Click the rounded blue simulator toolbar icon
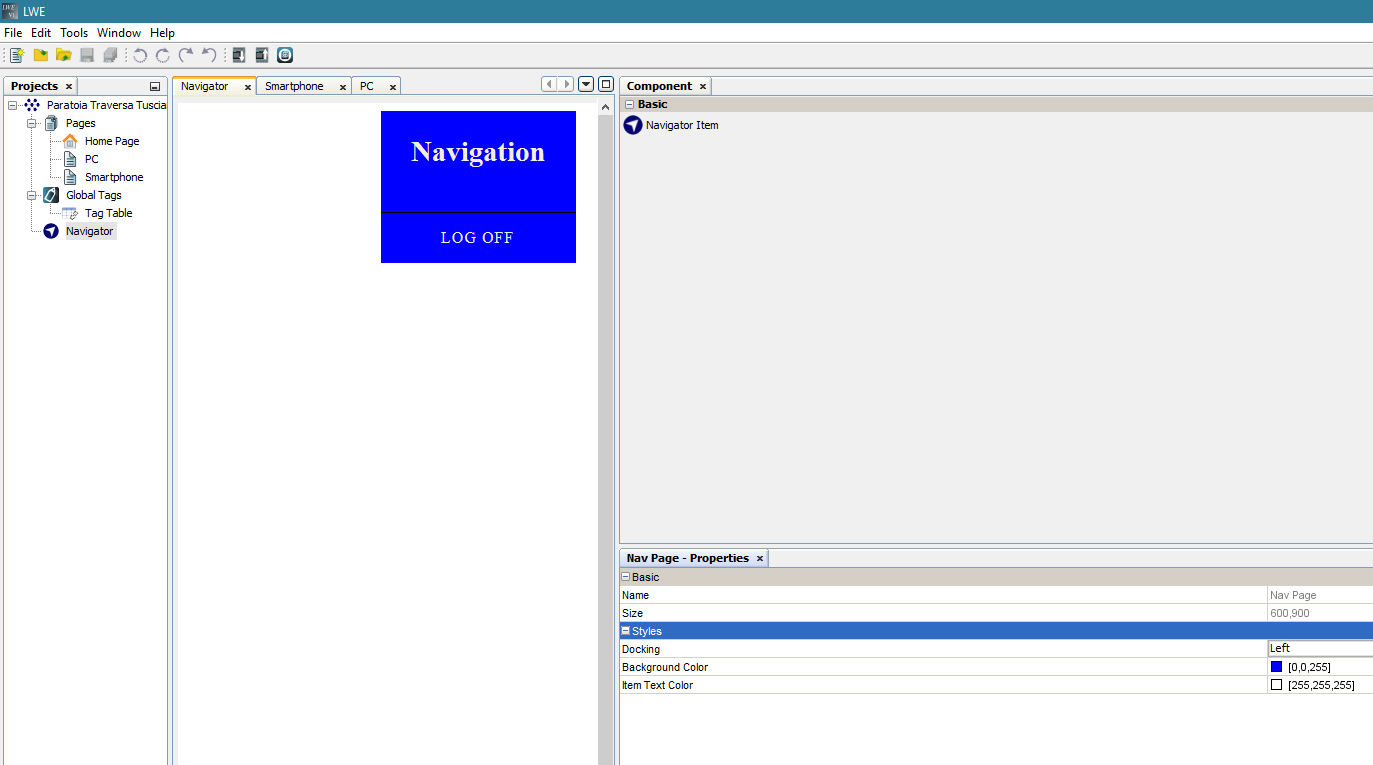Screen dimensions: 1373x765 (x=285, y=55)
